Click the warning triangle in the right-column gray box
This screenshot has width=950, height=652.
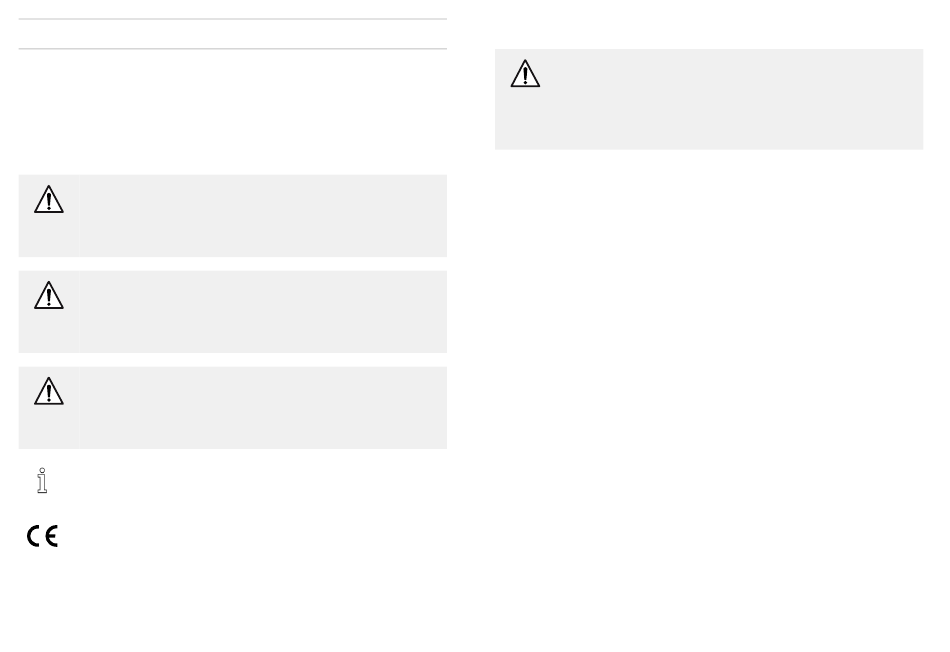click(x=525, y=73)
